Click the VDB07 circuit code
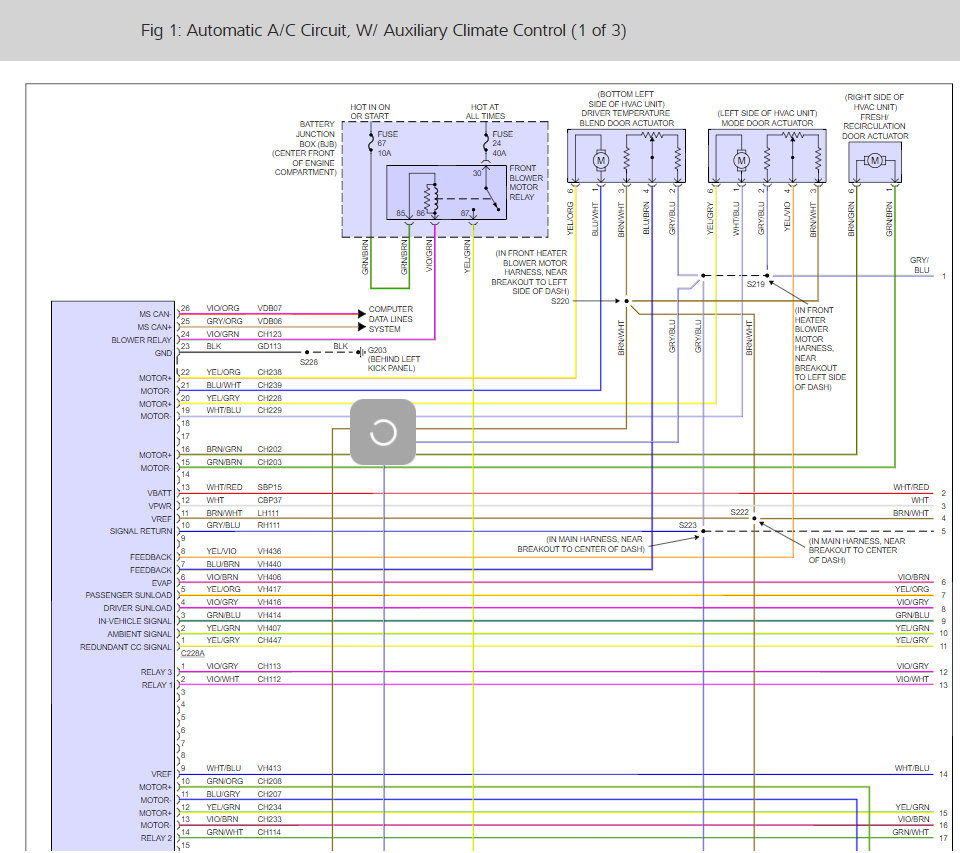This screenshot has height=853, width=960. tap(270, 308)
